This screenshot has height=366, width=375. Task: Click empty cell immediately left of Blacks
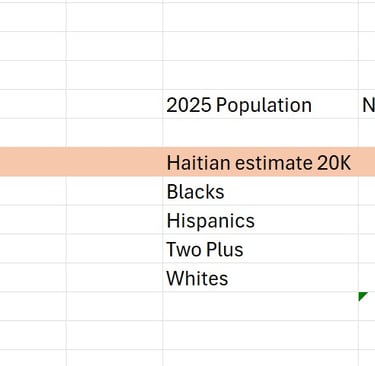coord(114,191)
